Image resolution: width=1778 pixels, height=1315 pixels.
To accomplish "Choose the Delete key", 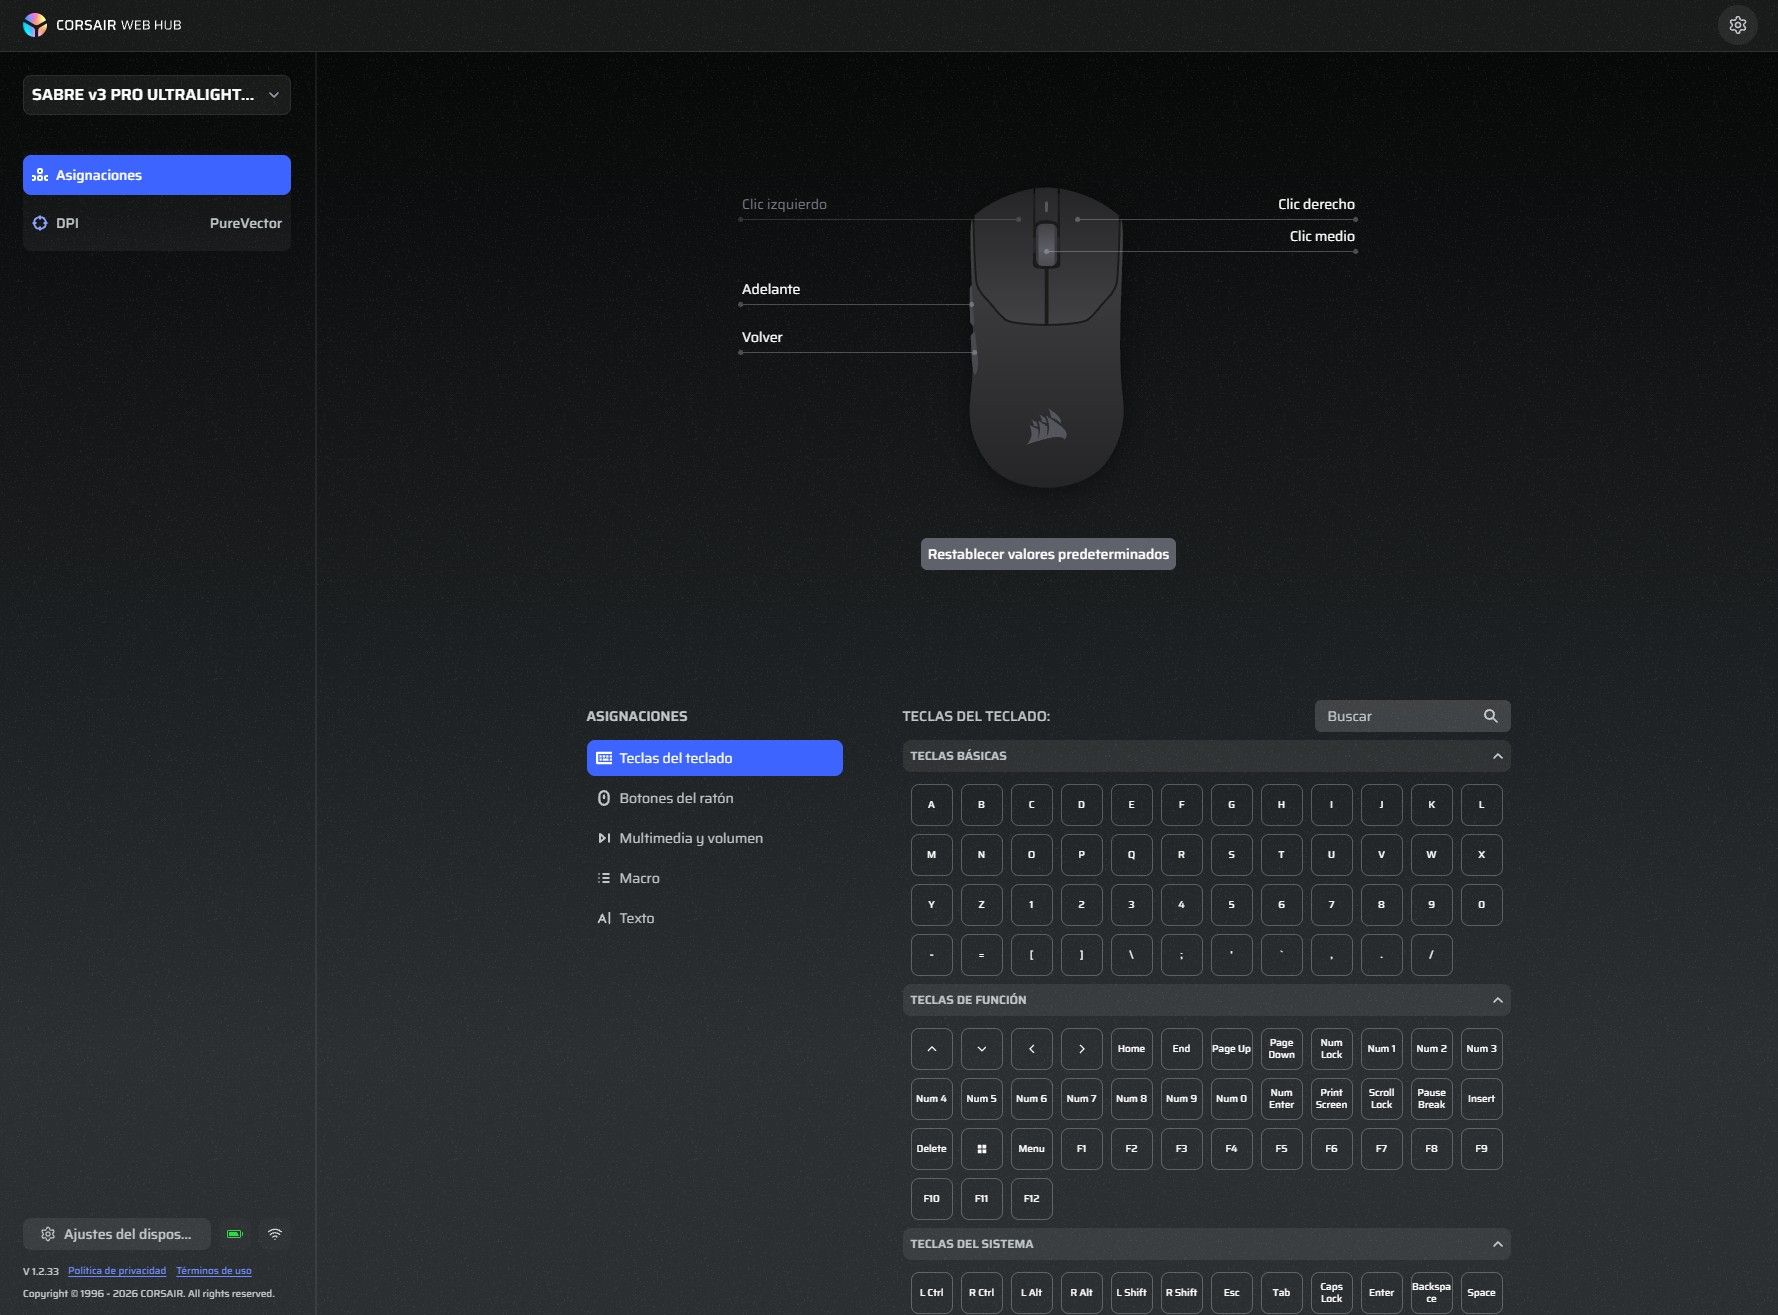I will coord(931,1149).
